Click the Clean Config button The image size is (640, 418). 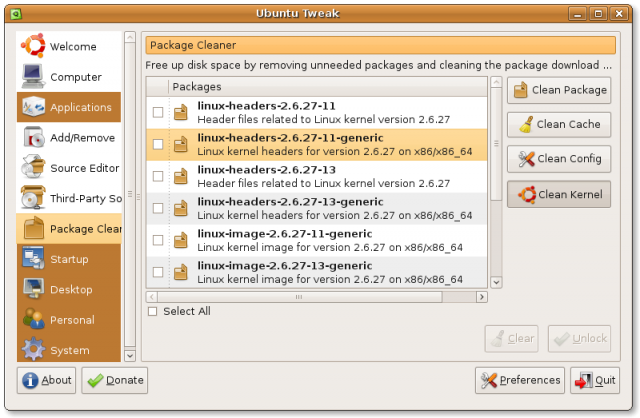(x=559, y=158)
